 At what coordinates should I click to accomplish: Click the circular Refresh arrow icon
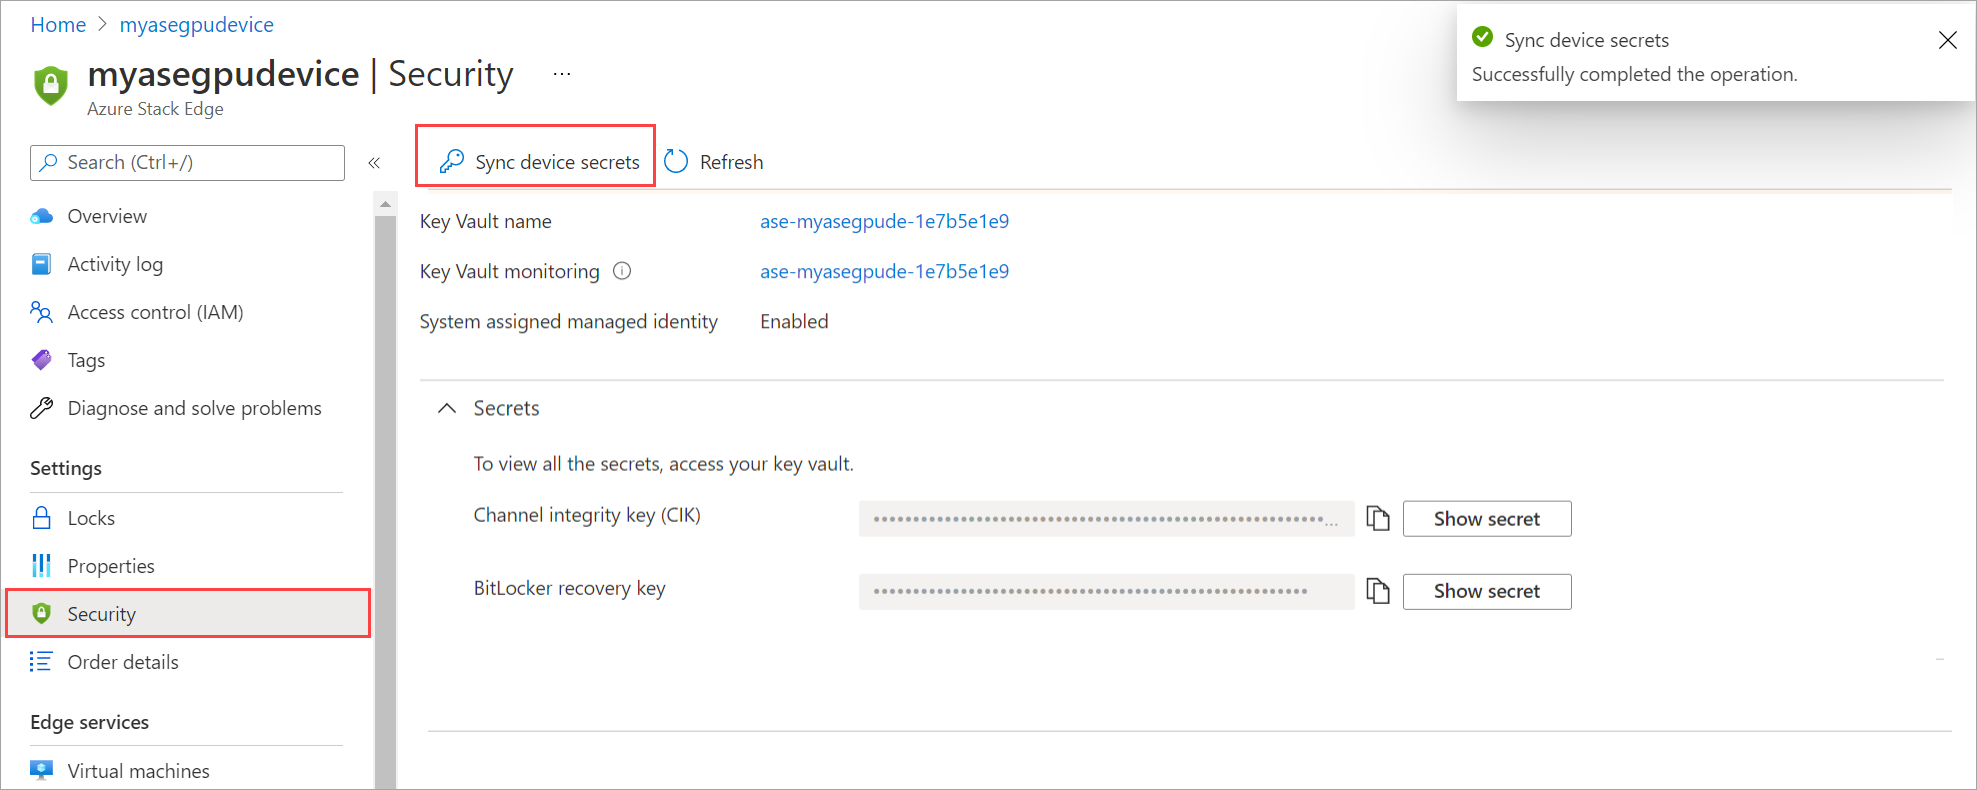(x=677, y=162)
